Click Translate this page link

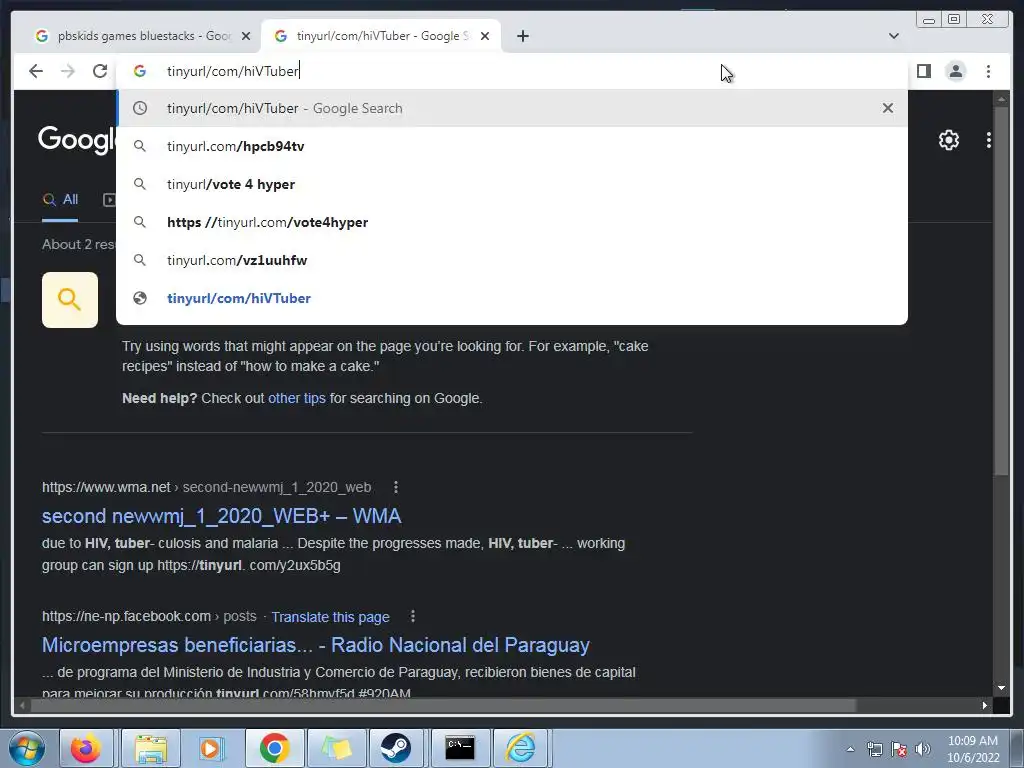[x=330, y=617]
